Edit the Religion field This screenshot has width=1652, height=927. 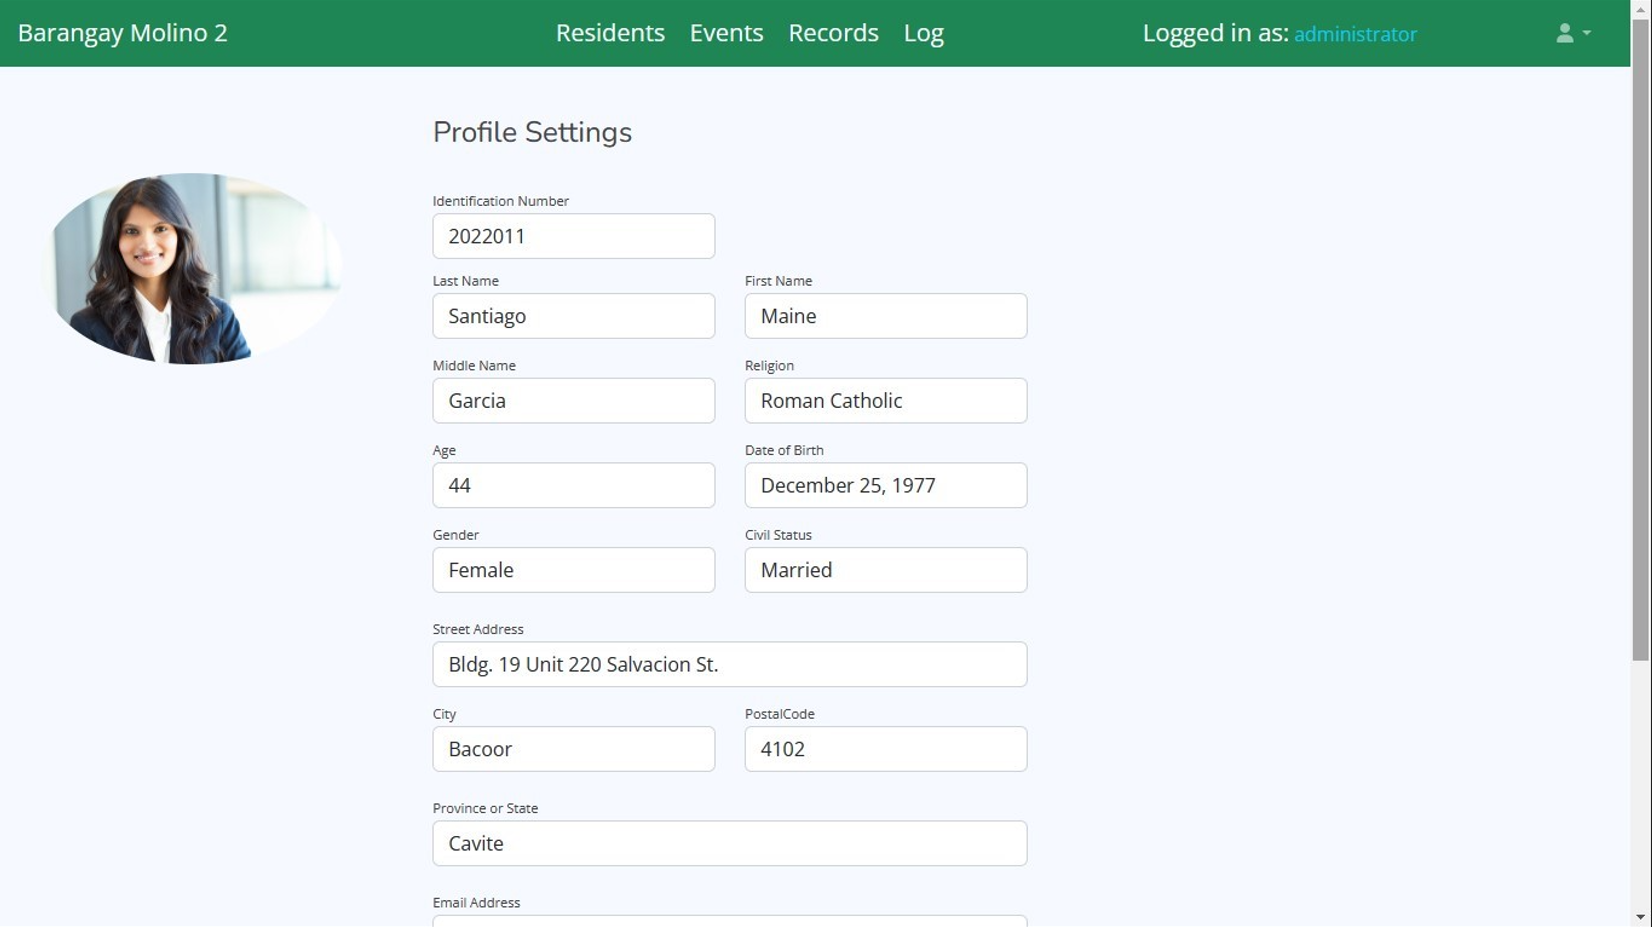point(885,401)
